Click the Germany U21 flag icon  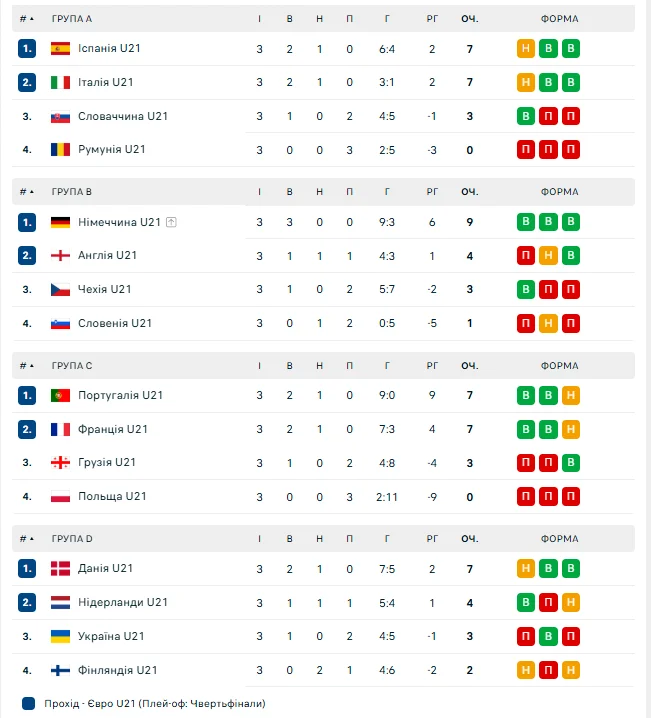(x=60, y=222)
